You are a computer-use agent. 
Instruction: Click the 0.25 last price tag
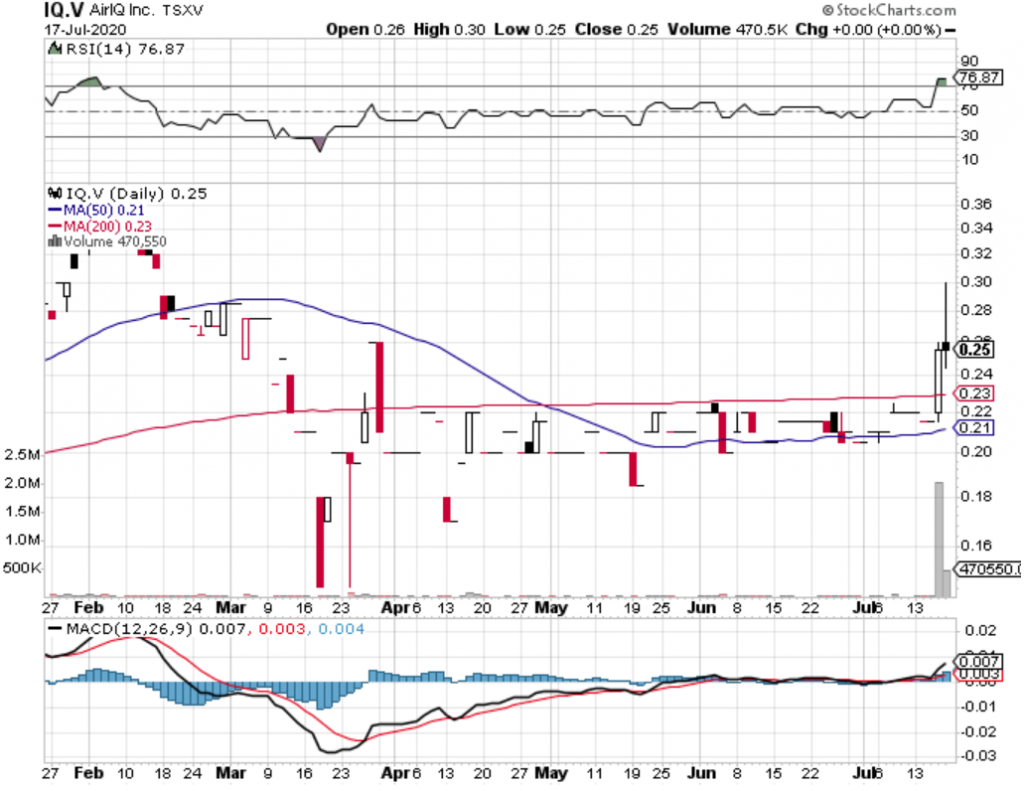click(975, 349)
